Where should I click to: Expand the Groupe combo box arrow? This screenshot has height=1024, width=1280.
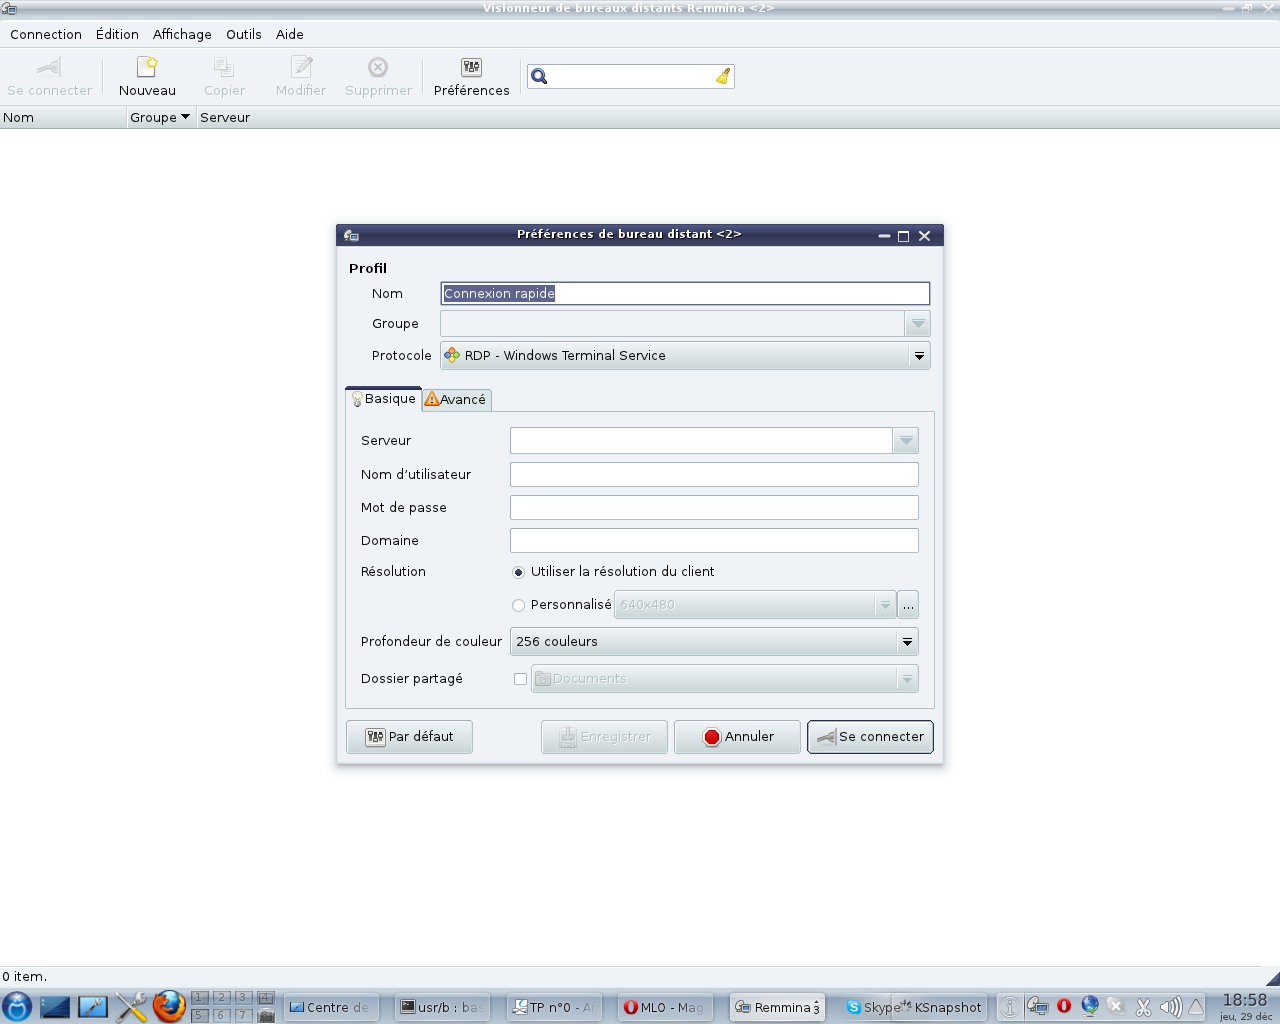coord(918,324)
